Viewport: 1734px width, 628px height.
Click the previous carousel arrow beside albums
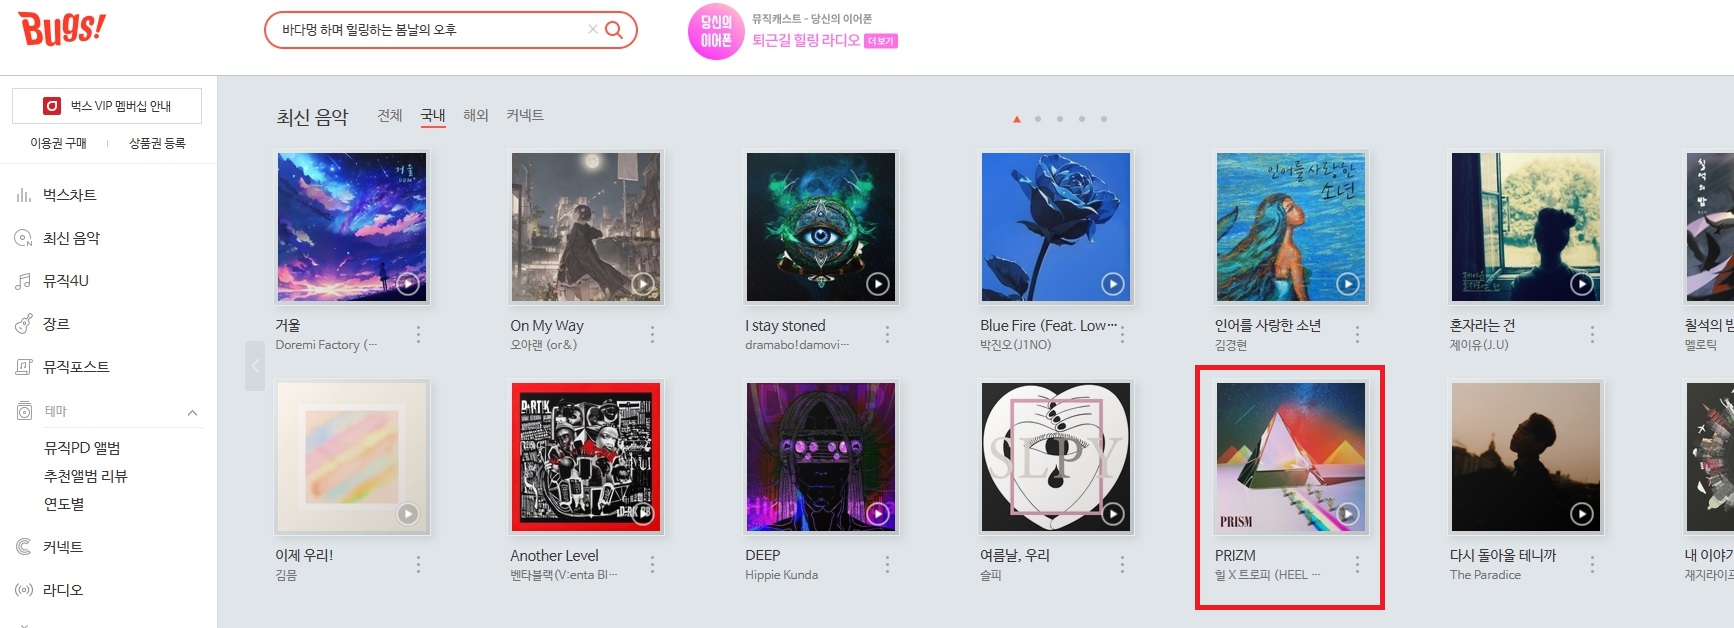[255, 366]
